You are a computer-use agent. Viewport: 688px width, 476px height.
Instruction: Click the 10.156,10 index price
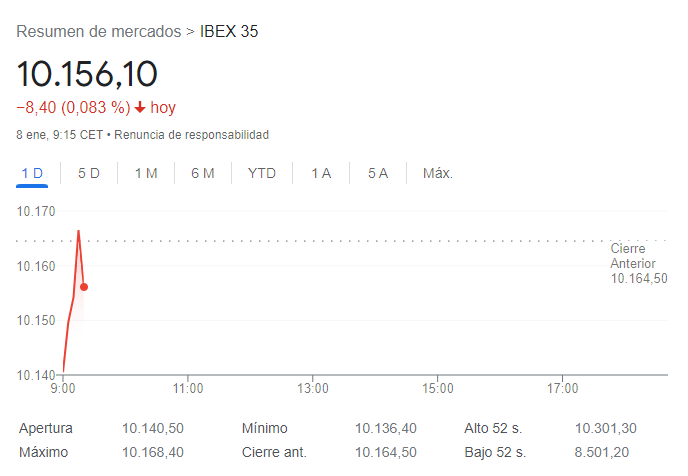(x=87, y=74)
